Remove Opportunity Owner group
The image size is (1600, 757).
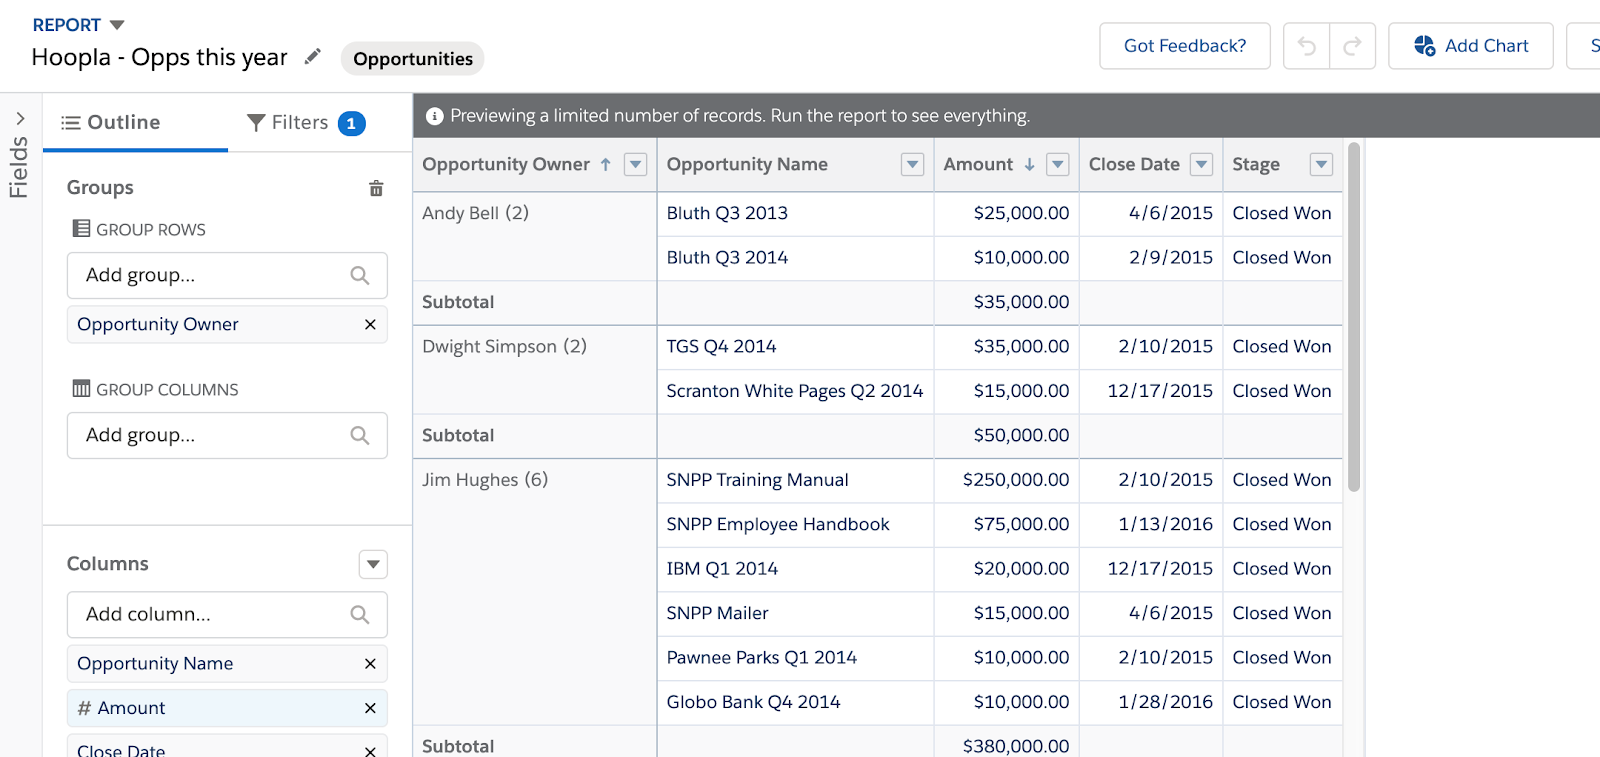tap(370, 324)
